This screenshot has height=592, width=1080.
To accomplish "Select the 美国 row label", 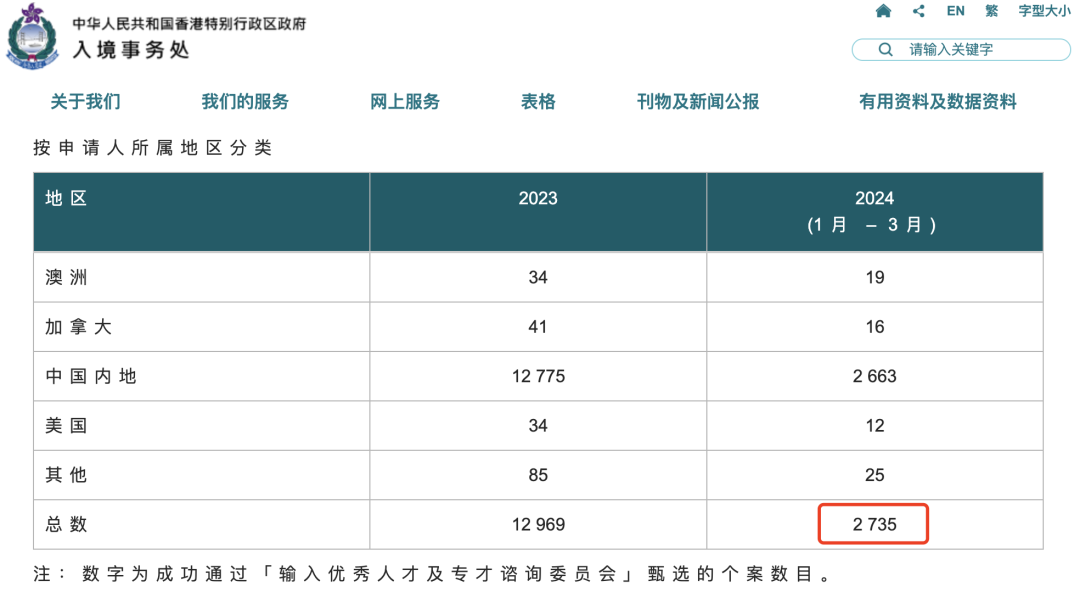I will (x=66, y=426).
